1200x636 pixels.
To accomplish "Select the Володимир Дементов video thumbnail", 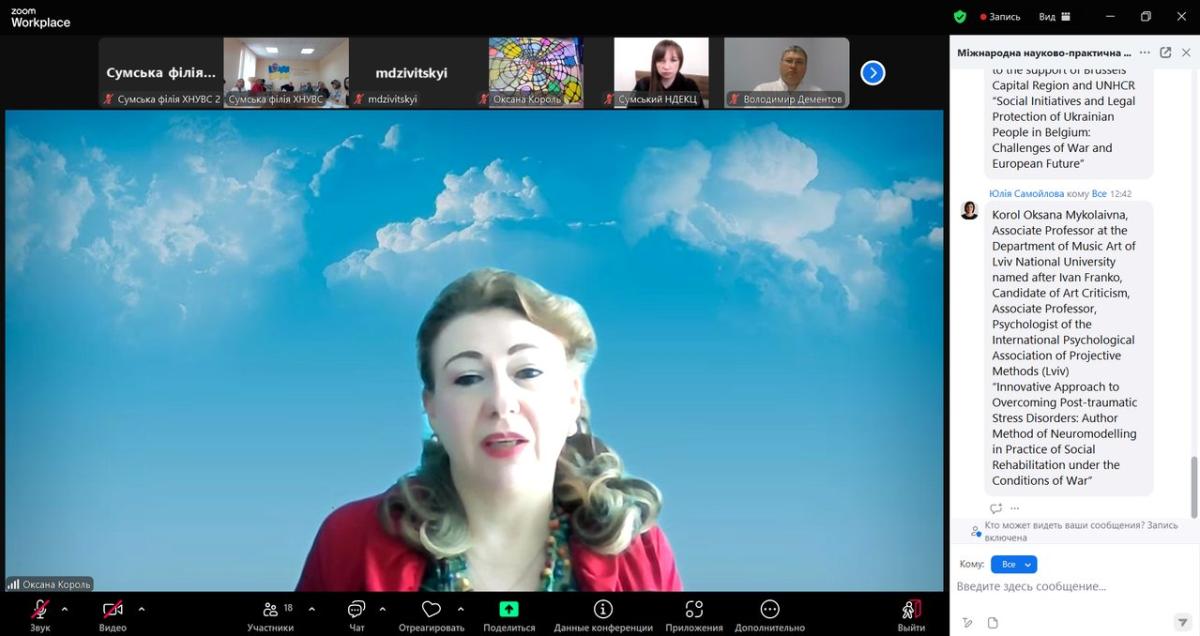I will (786, 72).
